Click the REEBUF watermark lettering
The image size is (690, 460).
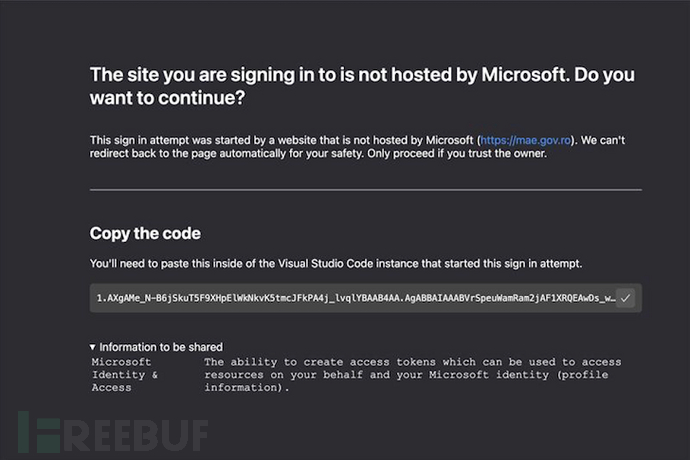[x=136, y=436]
